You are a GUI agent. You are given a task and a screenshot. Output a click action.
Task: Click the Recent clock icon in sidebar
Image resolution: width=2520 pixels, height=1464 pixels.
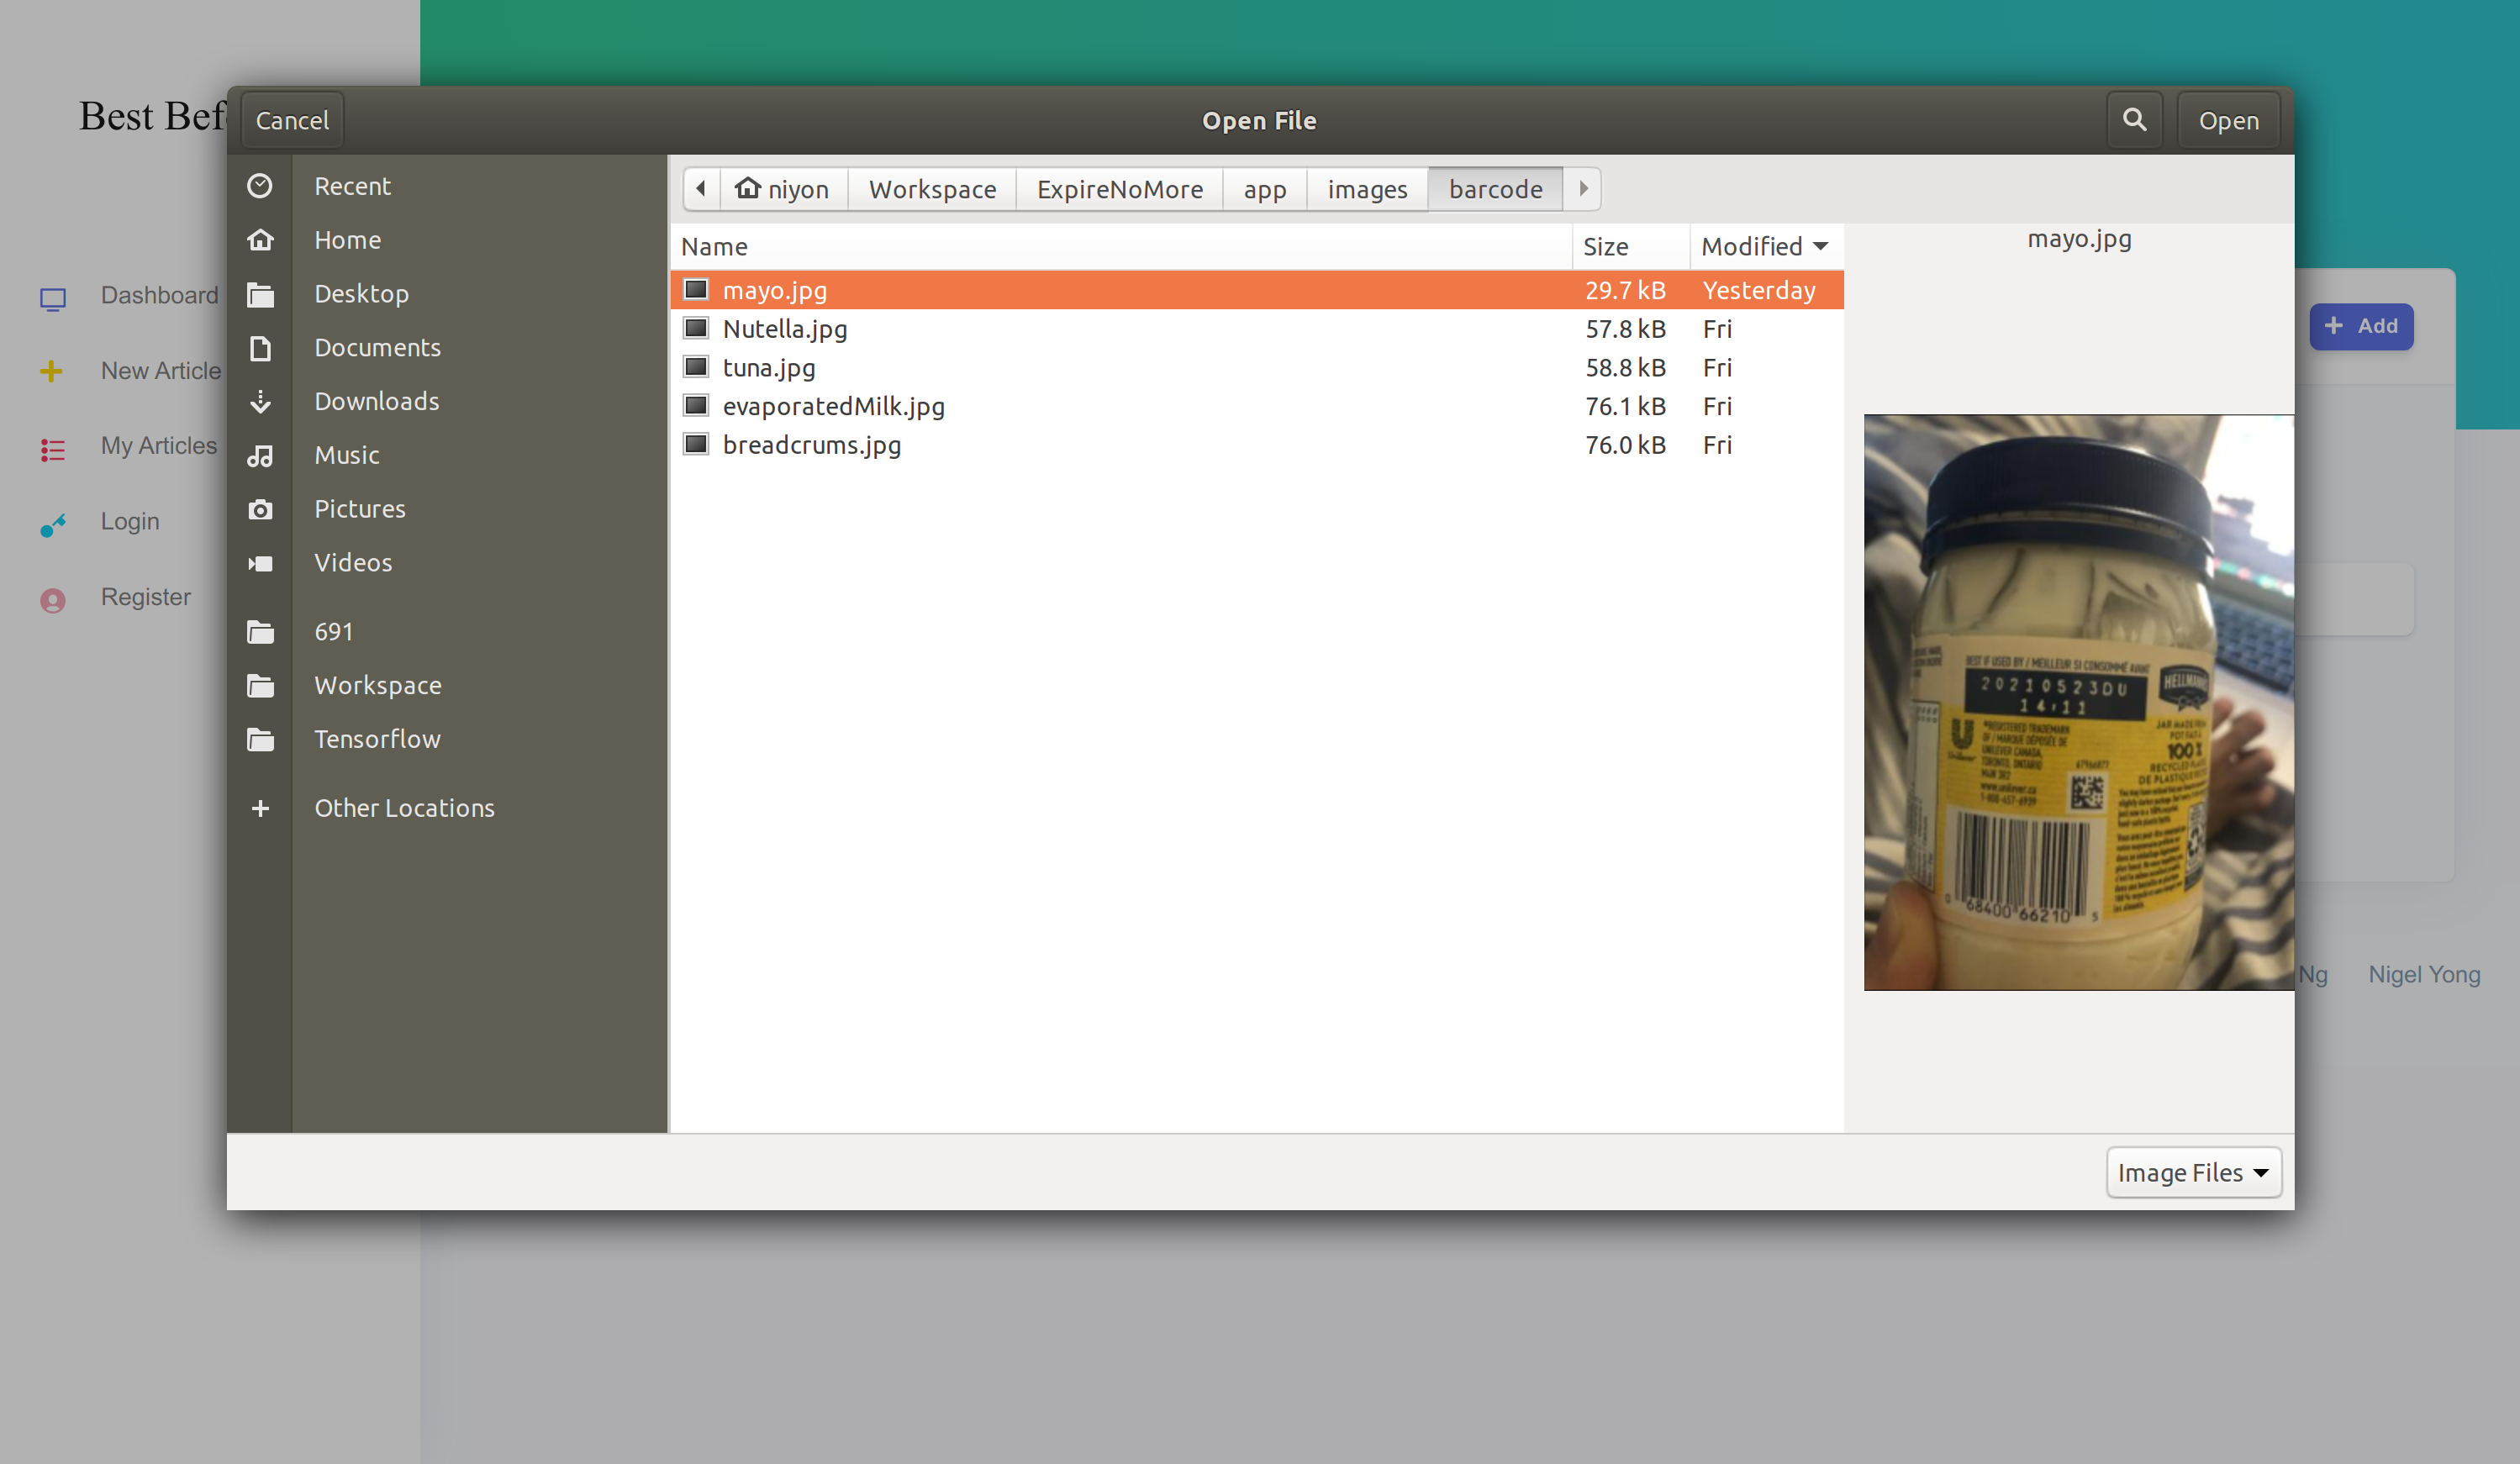tap(260, 186)
